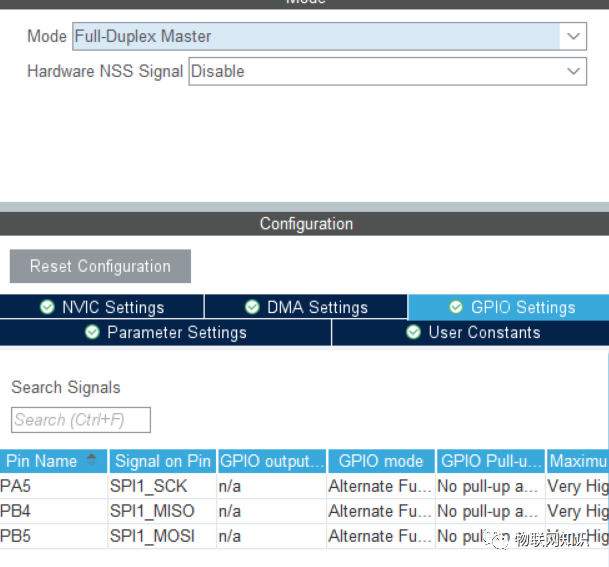Click the n/a output cell in PA5 row
The image size is (609, 567).
click(271, 486)
